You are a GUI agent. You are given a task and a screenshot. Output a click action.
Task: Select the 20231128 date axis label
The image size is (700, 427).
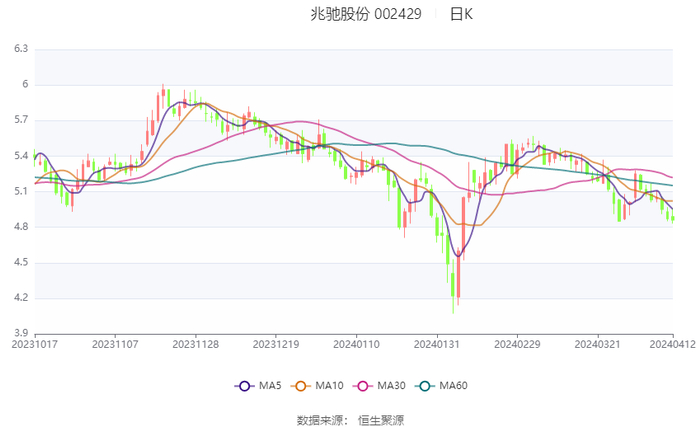coord(195,344)
